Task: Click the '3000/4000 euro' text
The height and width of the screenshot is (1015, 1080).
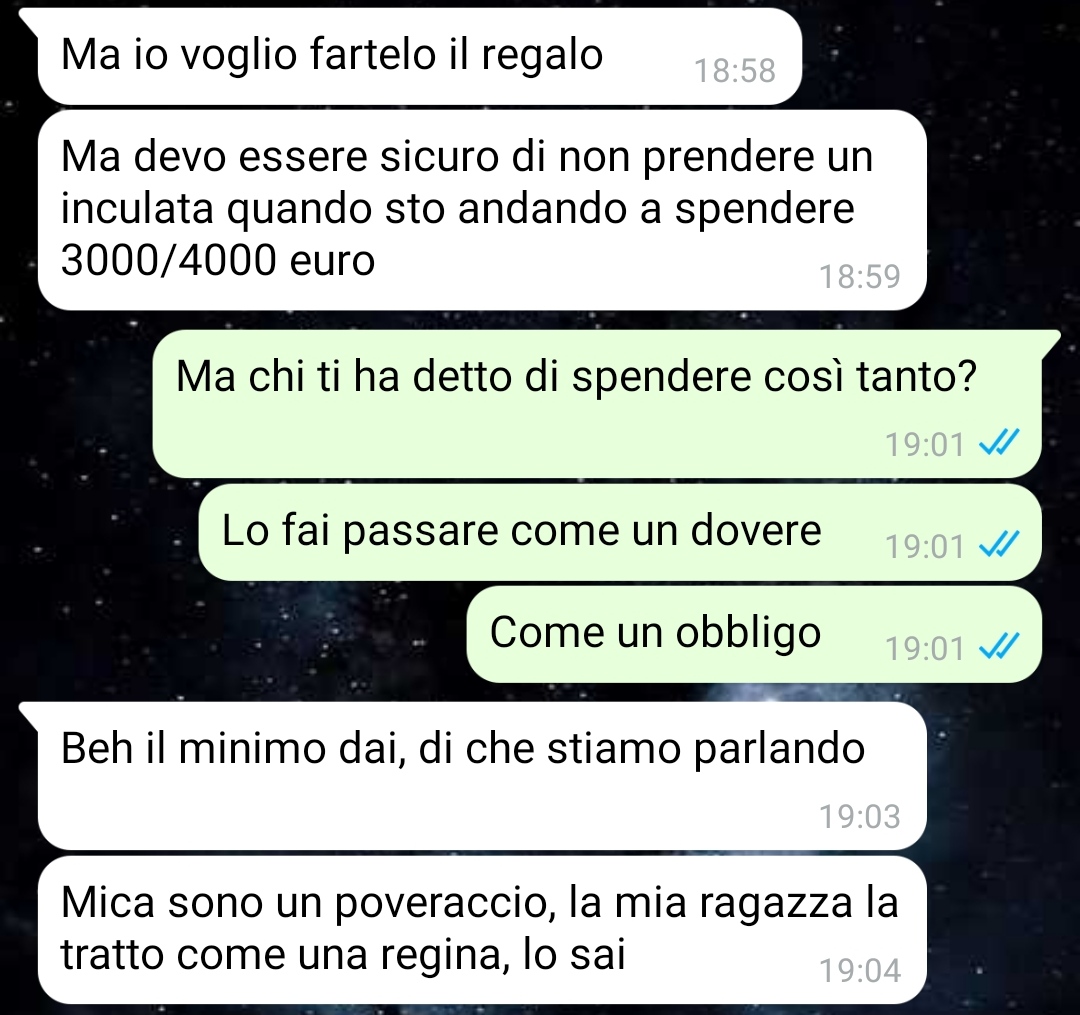Action: pyautogui.click(x=218, y=260)
